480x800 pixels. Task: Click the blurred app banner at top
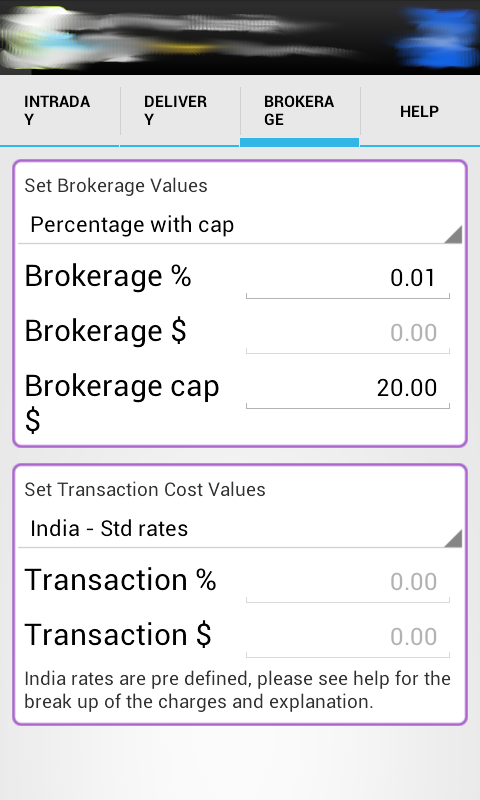tap(240, 38)
